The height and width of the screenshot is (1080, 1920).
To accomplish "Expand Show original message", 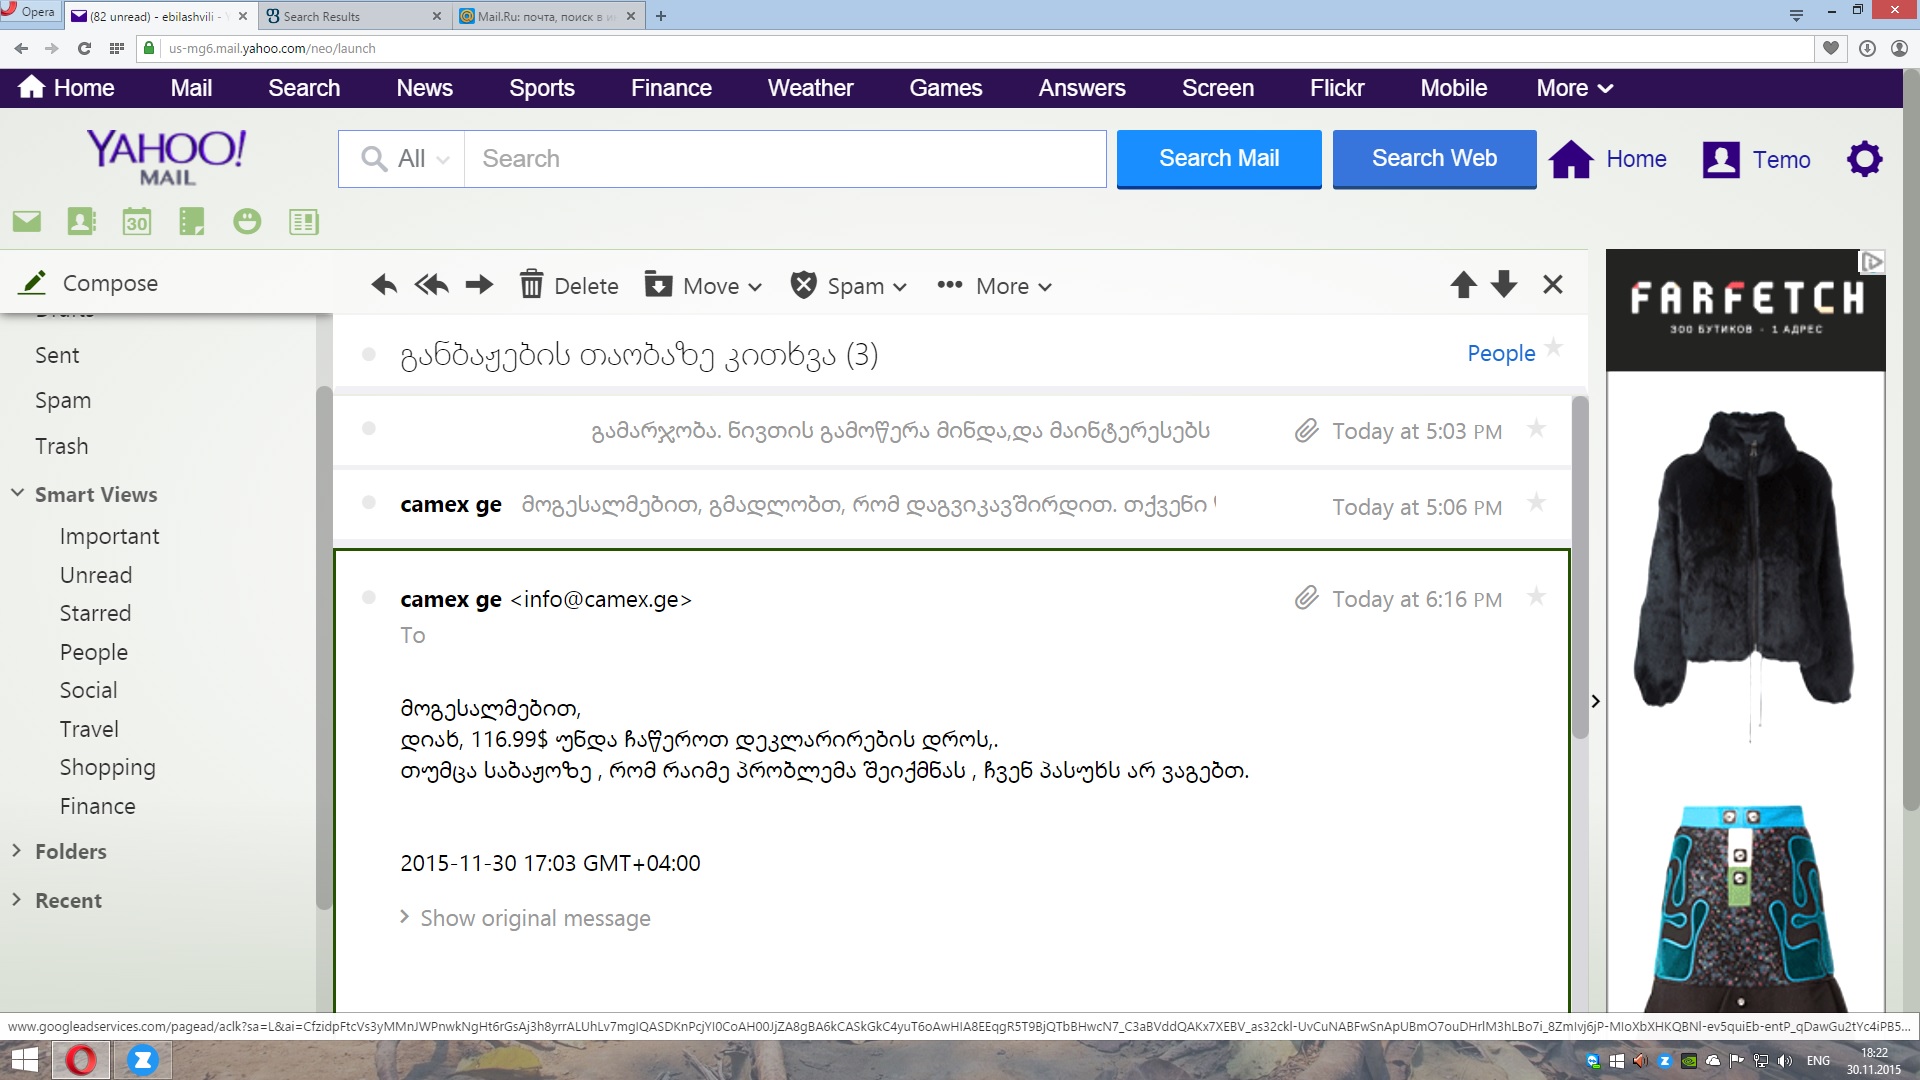I will [525, 918].
